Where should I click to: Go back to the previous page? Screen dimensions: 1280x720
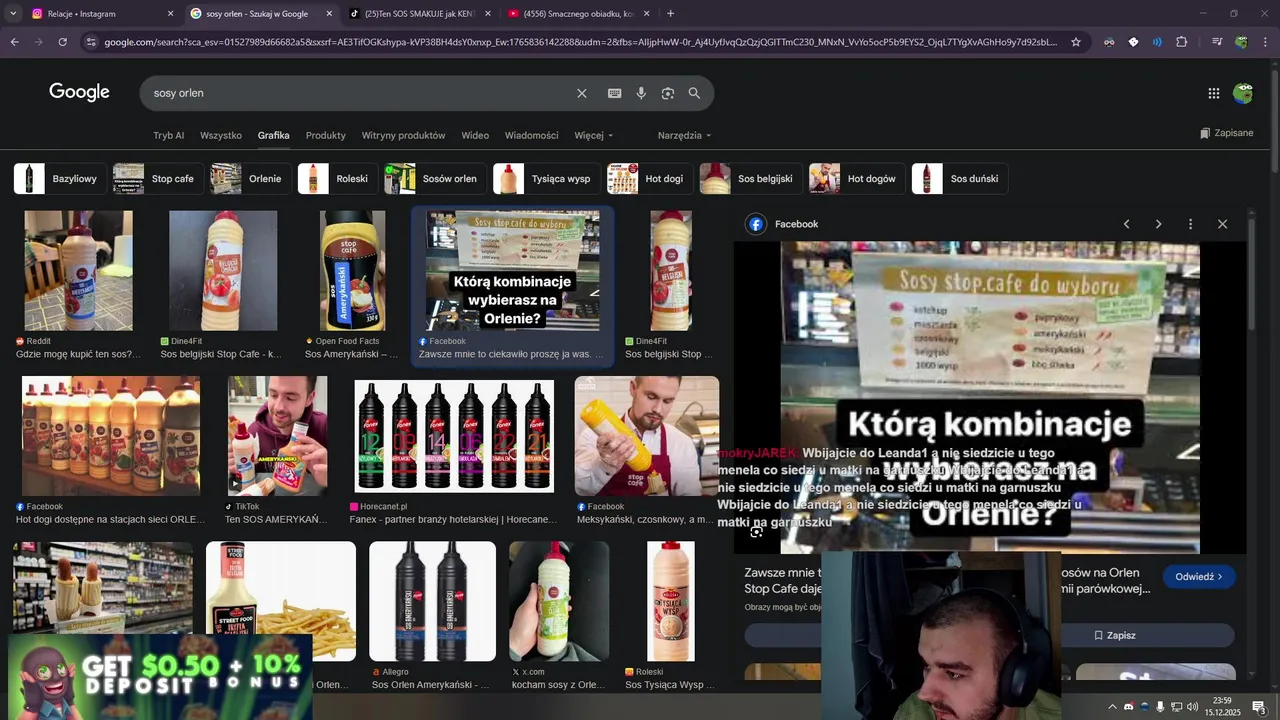(14, 42)
